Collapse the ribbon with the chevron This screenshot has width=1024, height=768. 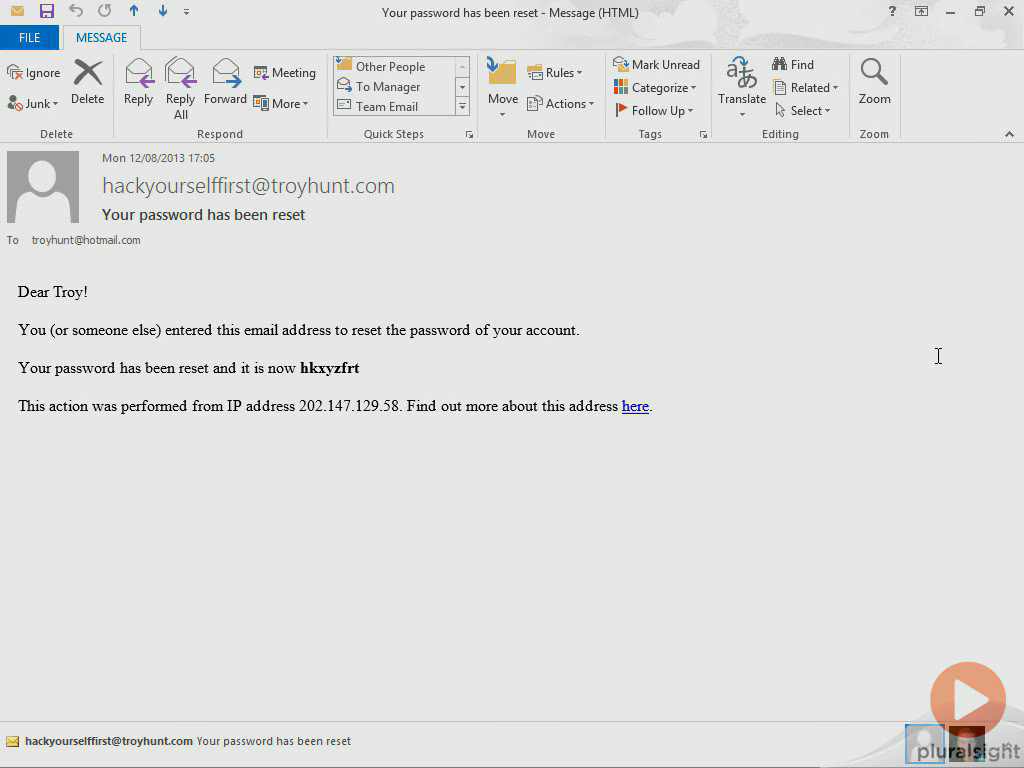tap(1009, 134)
